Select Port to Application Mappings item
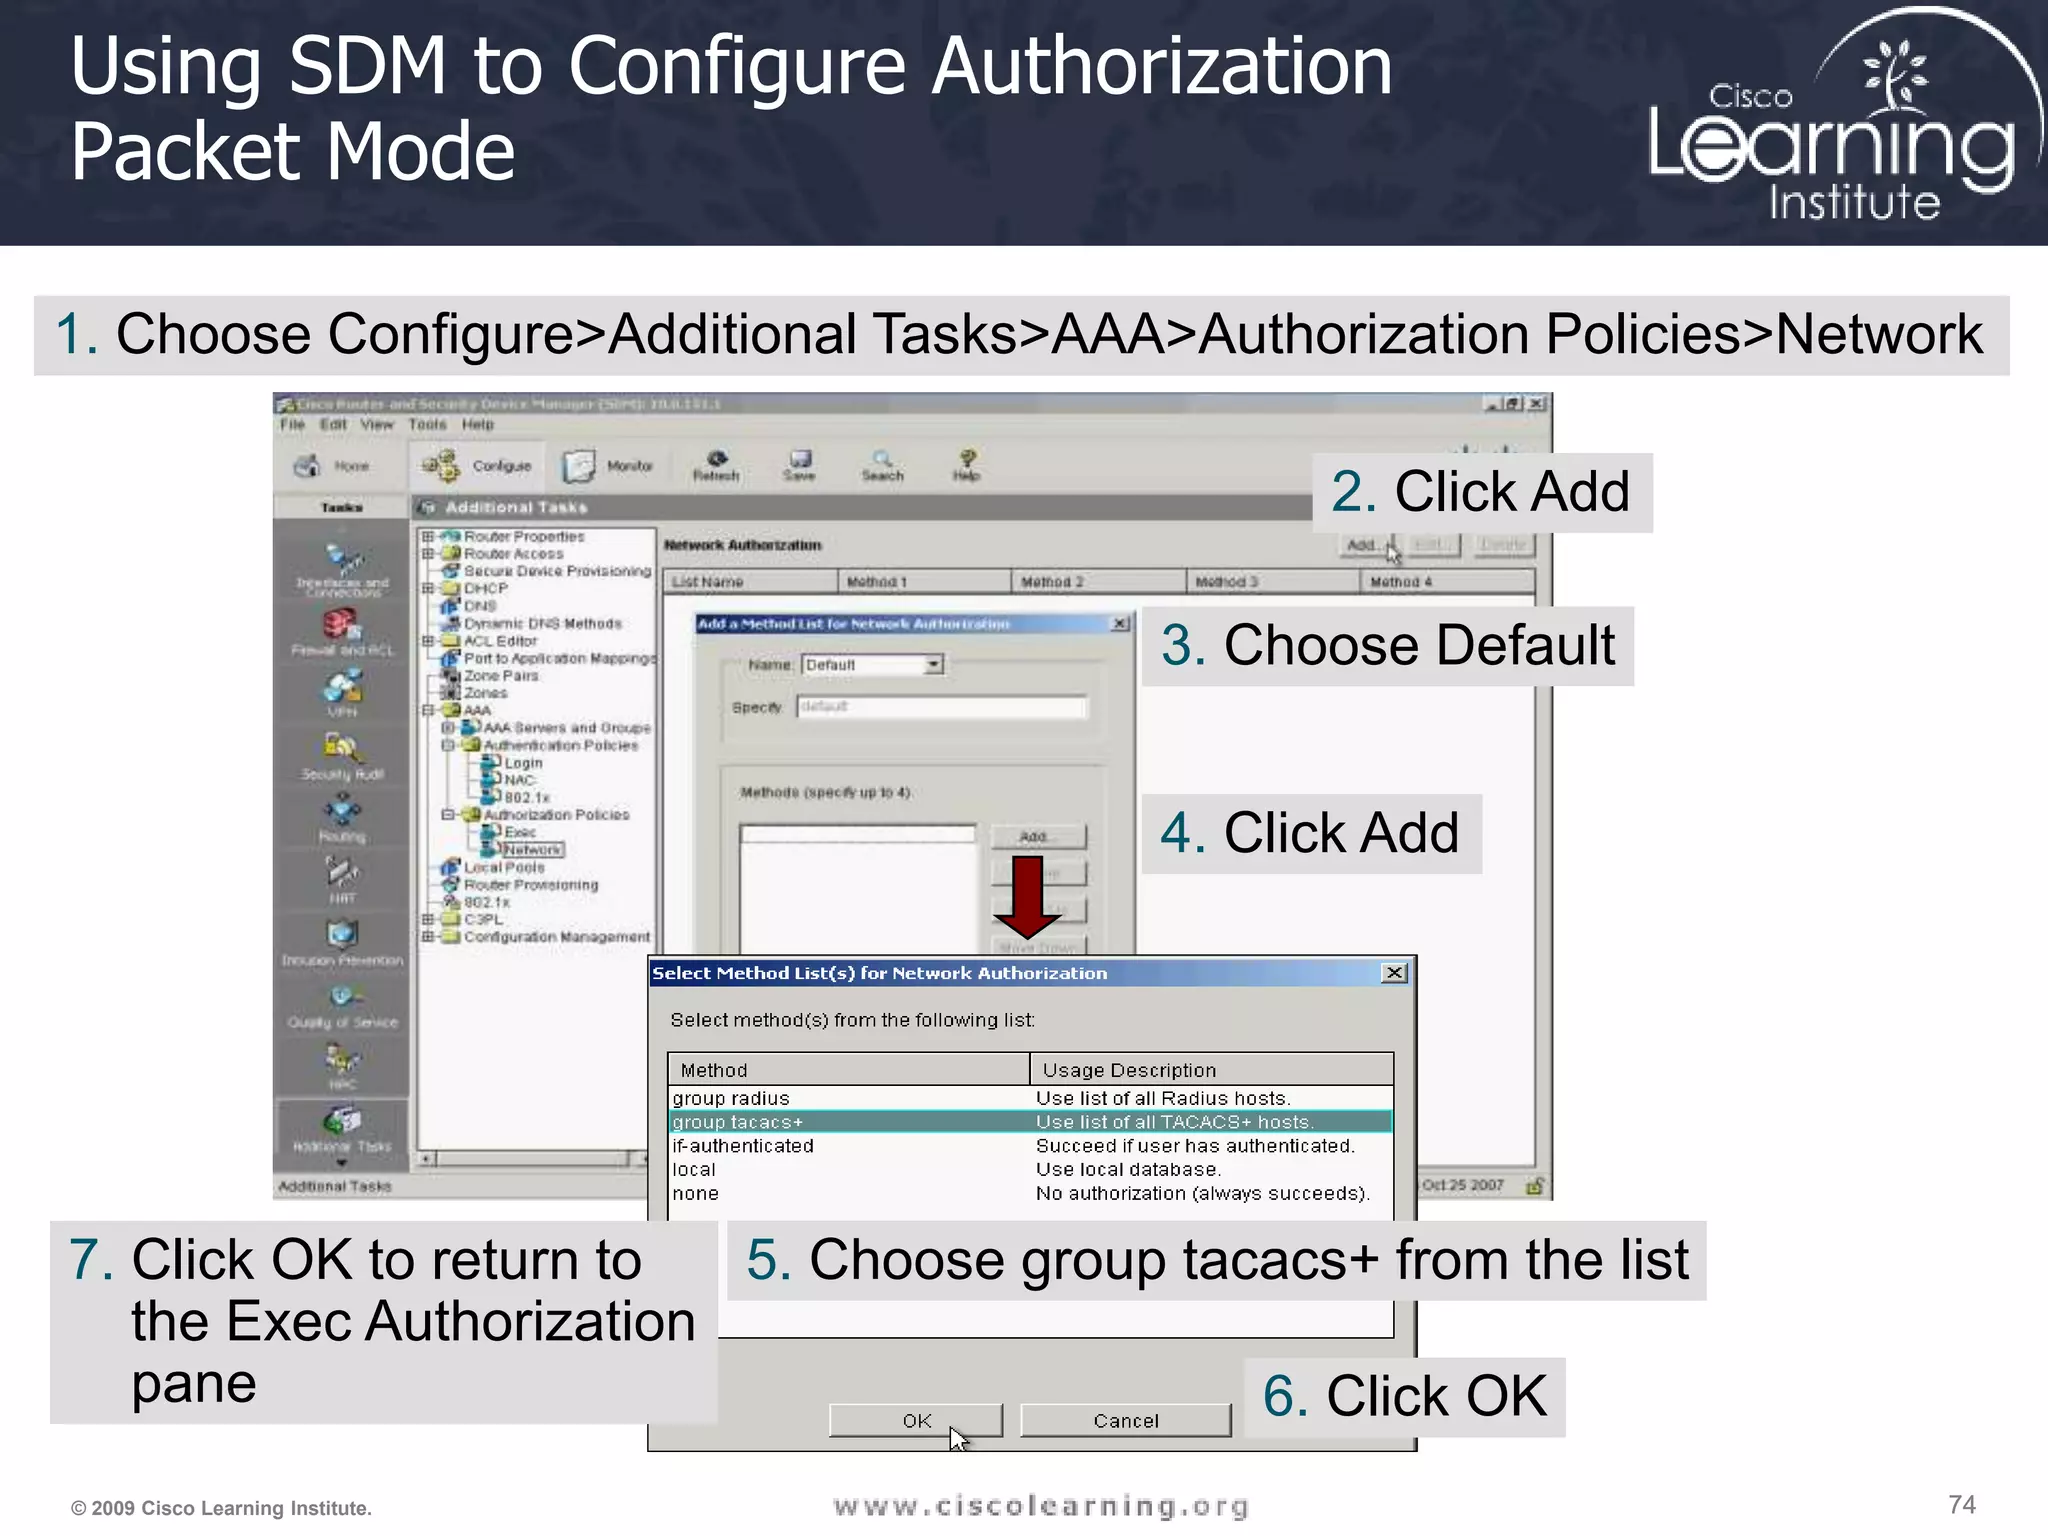Screen dimensions: 2048x1536 [x=560, y=658]
